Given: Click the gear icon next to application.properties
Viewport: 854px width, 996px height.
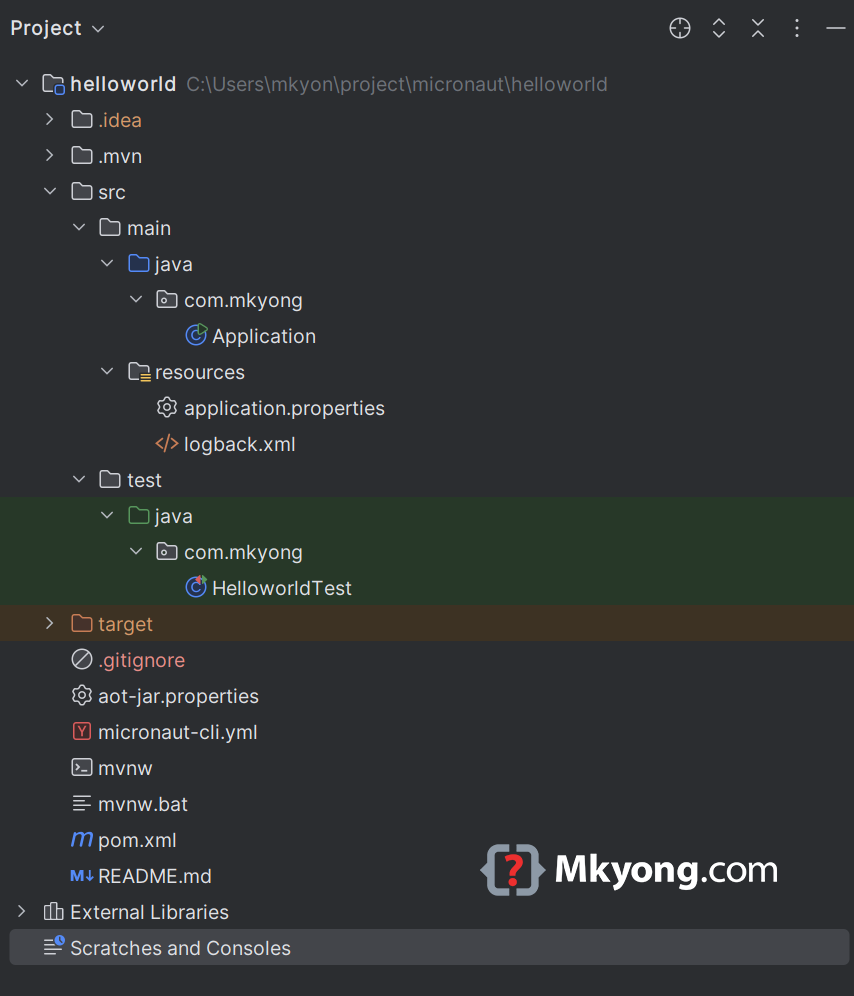Looking at the screenshot, I should (x=167, y=407).
